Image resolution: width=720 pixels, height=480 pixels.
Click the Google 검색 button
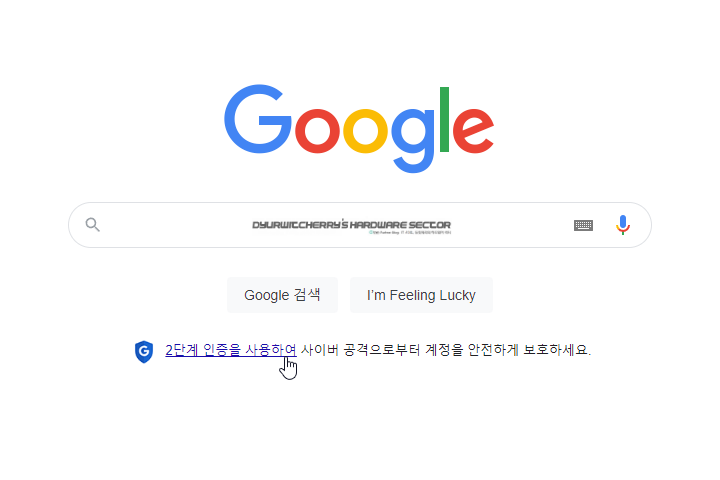282,295
